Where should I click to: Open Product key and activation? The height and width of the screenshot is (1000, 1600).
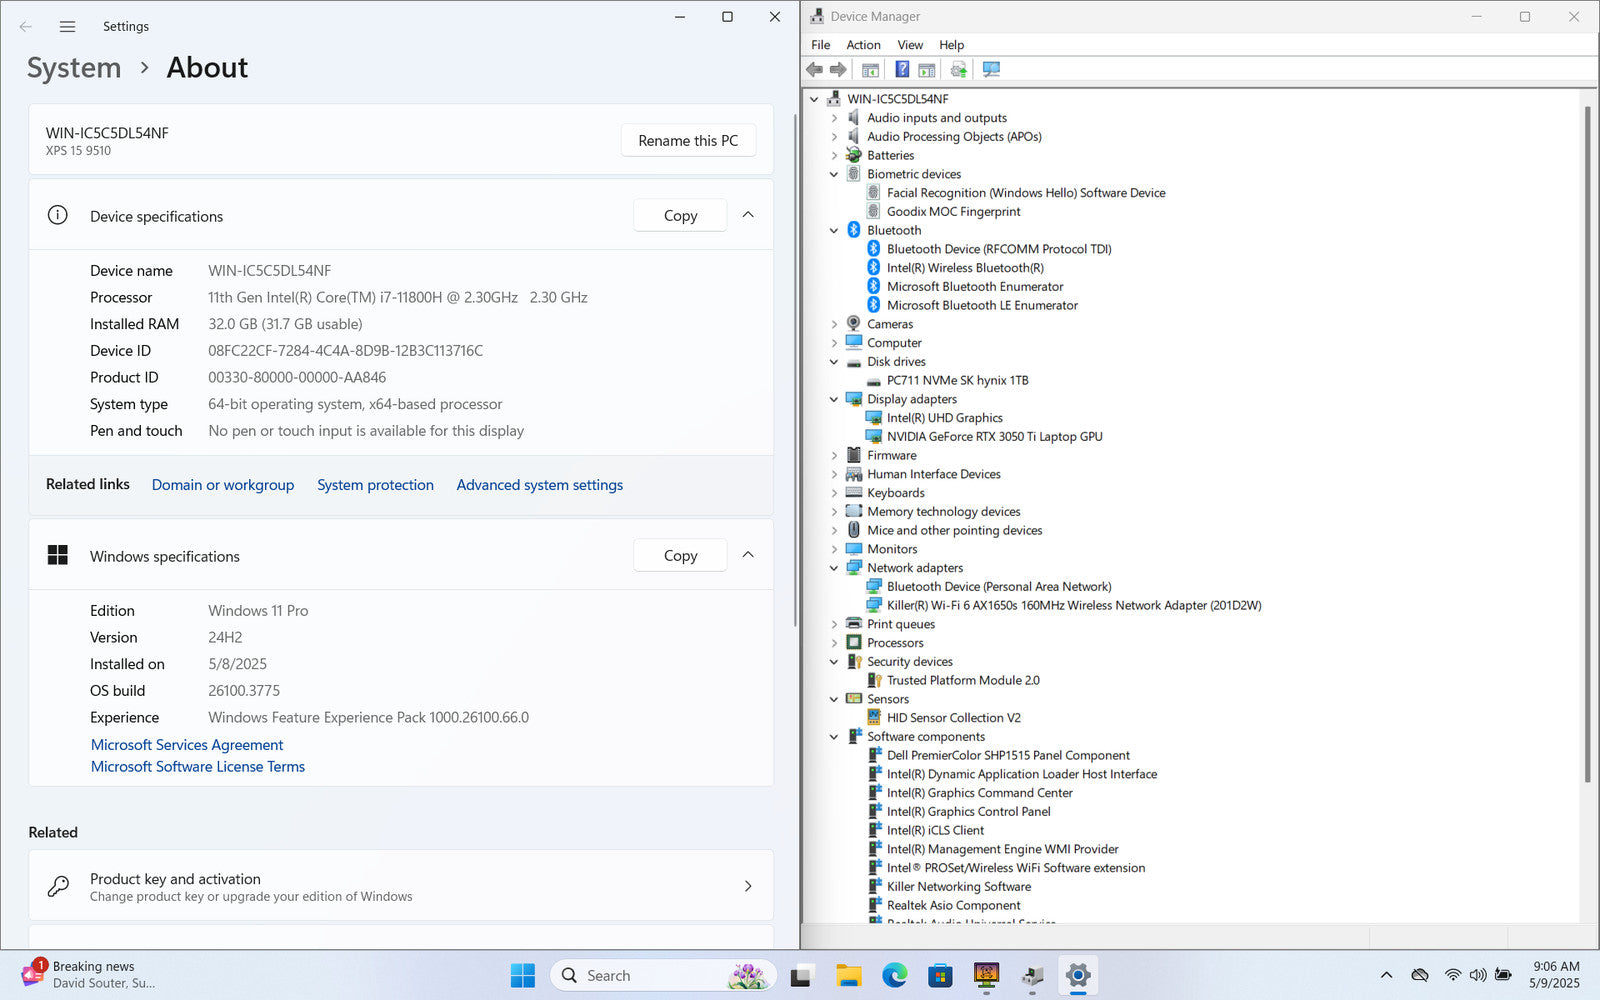[401, 886]
